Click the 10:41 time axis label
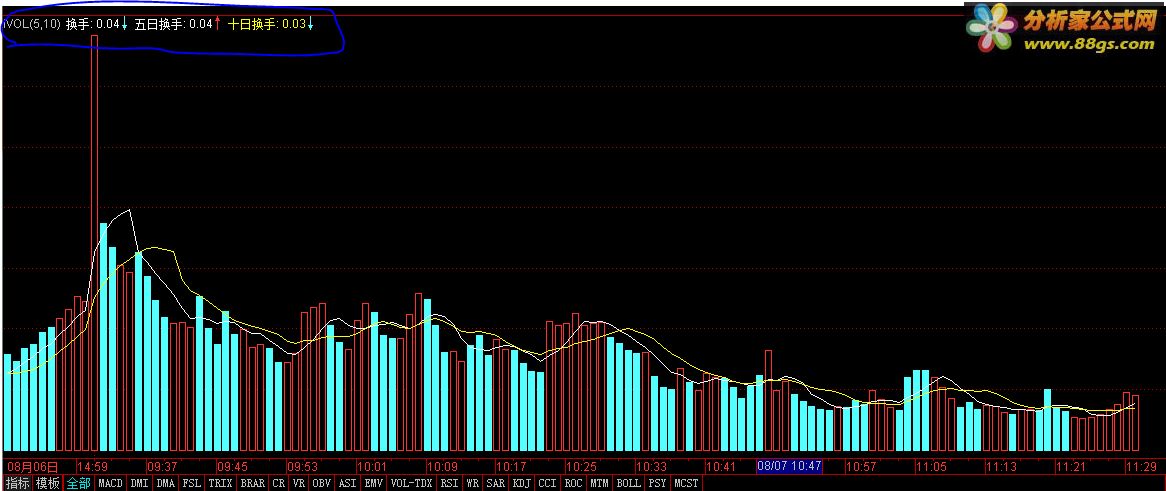 click(721, 466)
